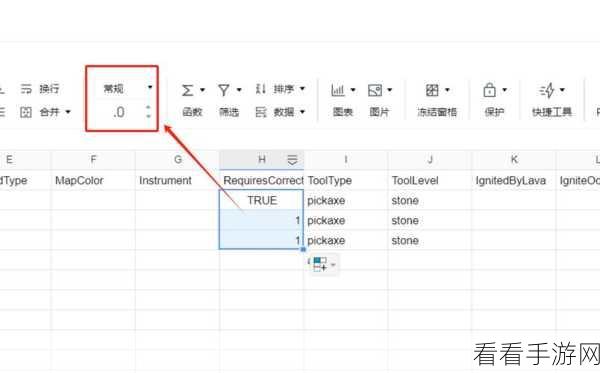This screenshot has height=373, width=600.
Task: Expand the chart dropdown arrow
Action: coord(353,90)
